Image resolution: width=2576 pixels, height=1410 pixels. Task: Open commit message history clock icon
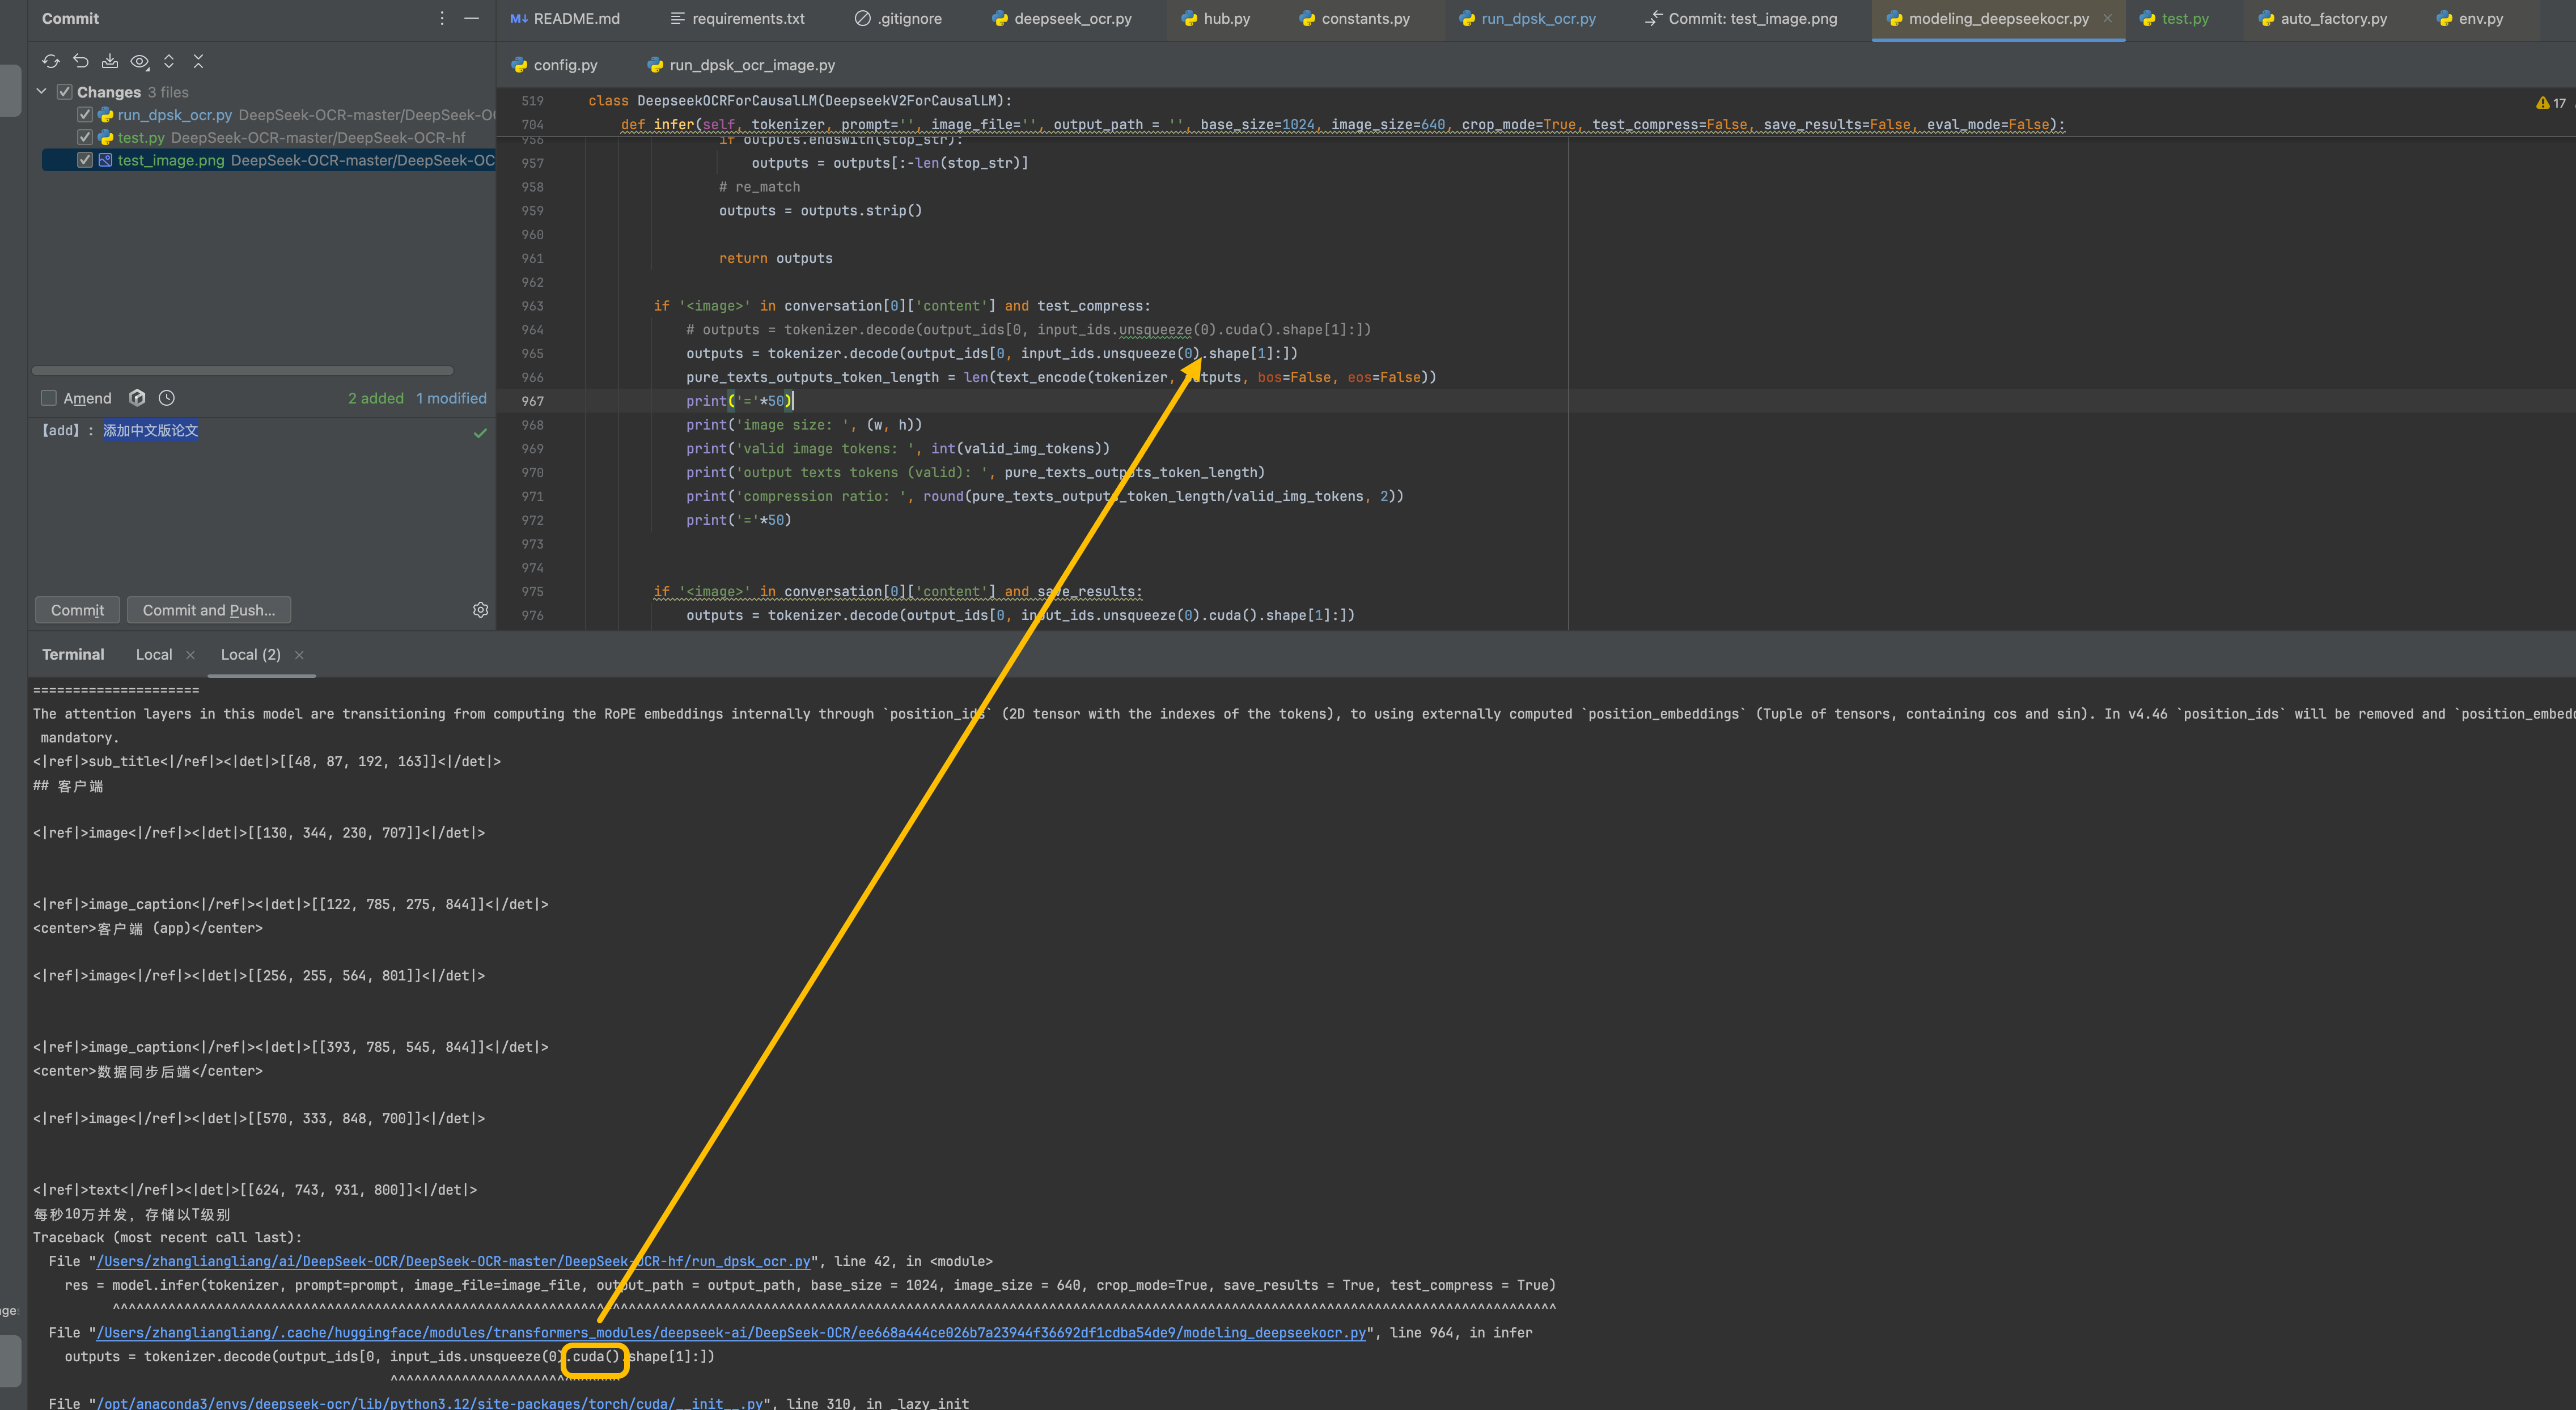(167, 398)
